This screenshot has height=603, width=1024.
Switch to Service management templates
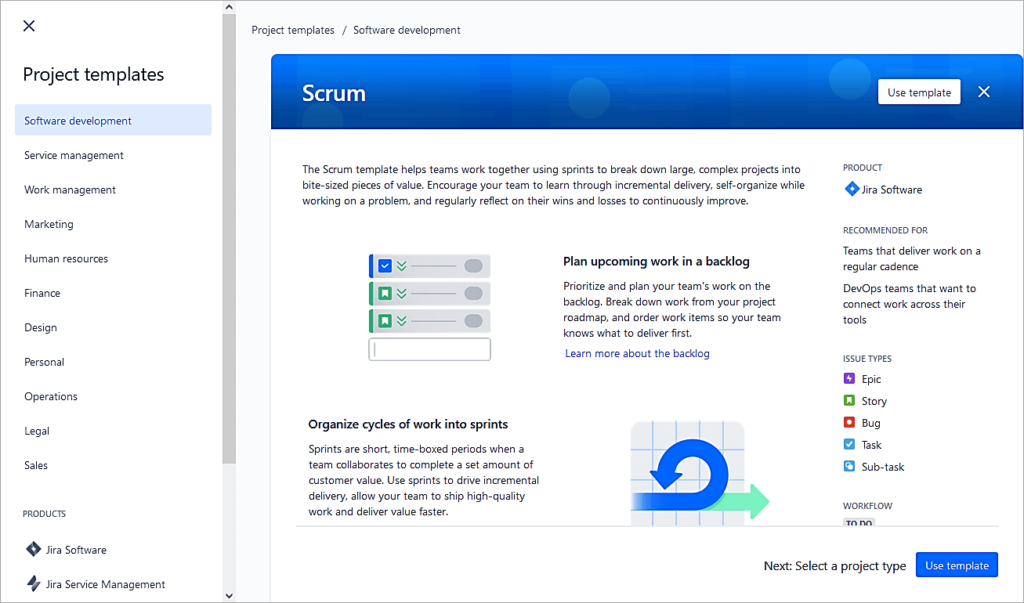pyautogui.click(x=73, y=155)
